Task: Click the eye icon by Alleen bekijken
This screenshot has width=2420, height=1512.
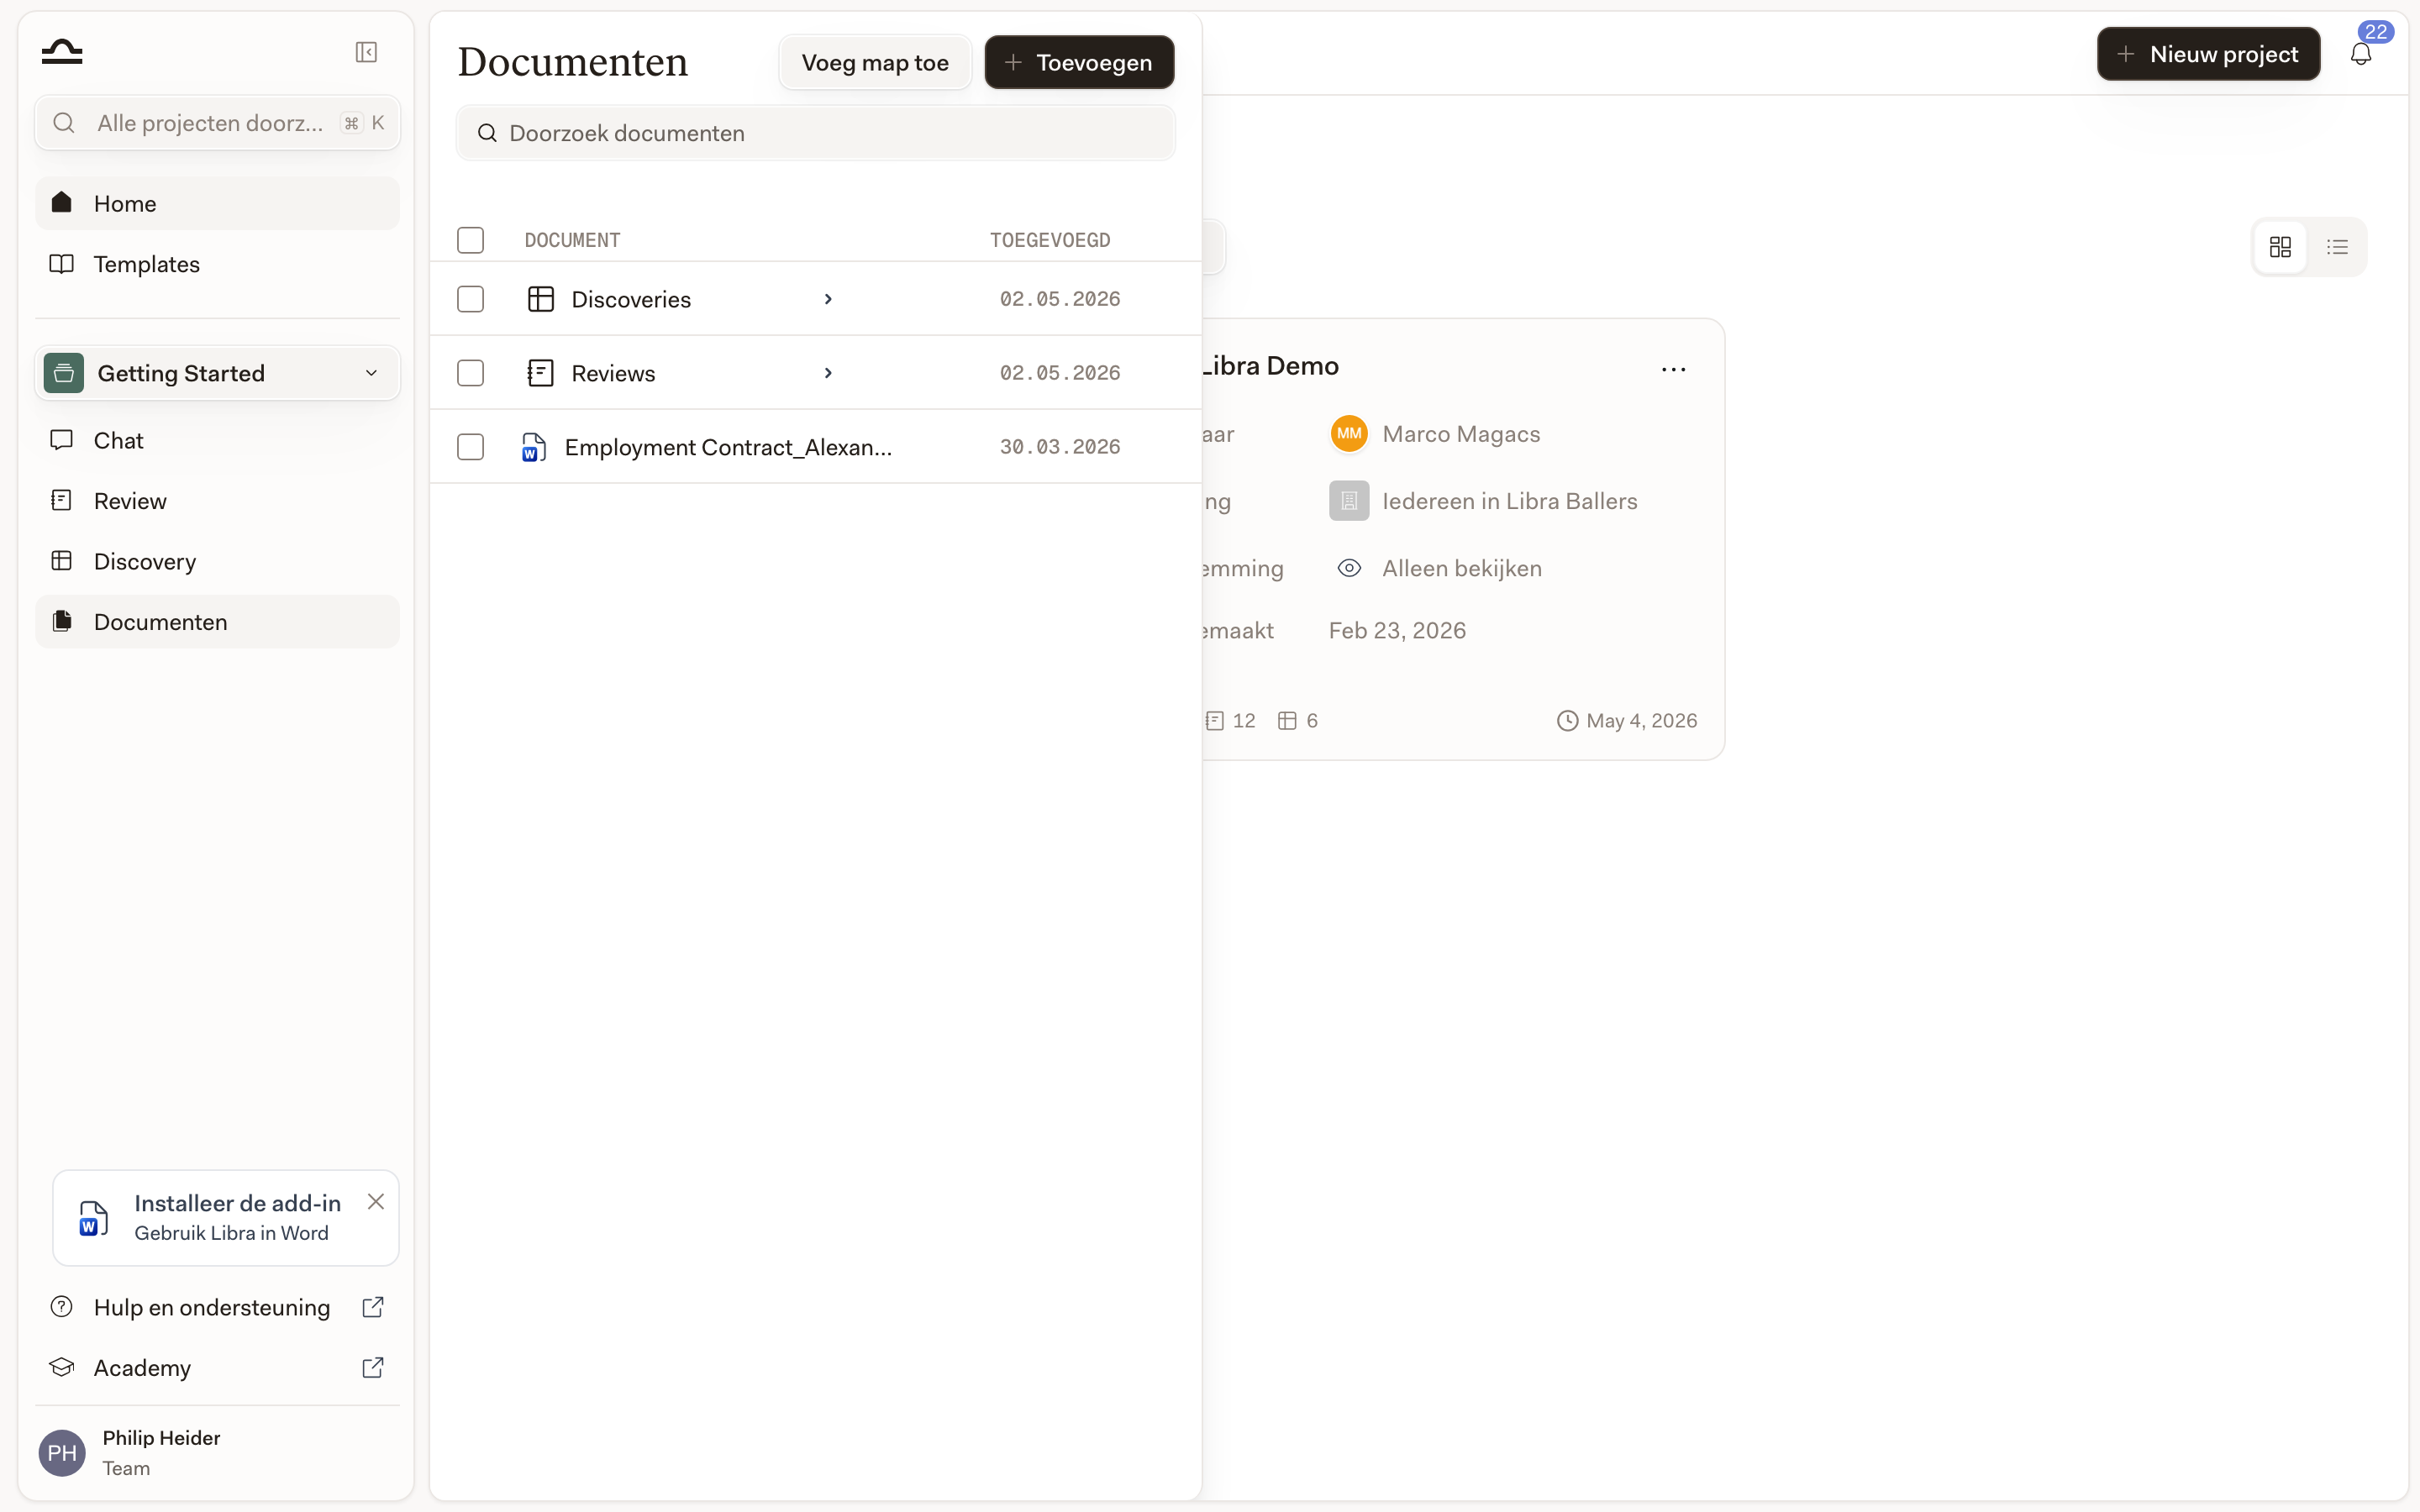Action: point(1349,568)
